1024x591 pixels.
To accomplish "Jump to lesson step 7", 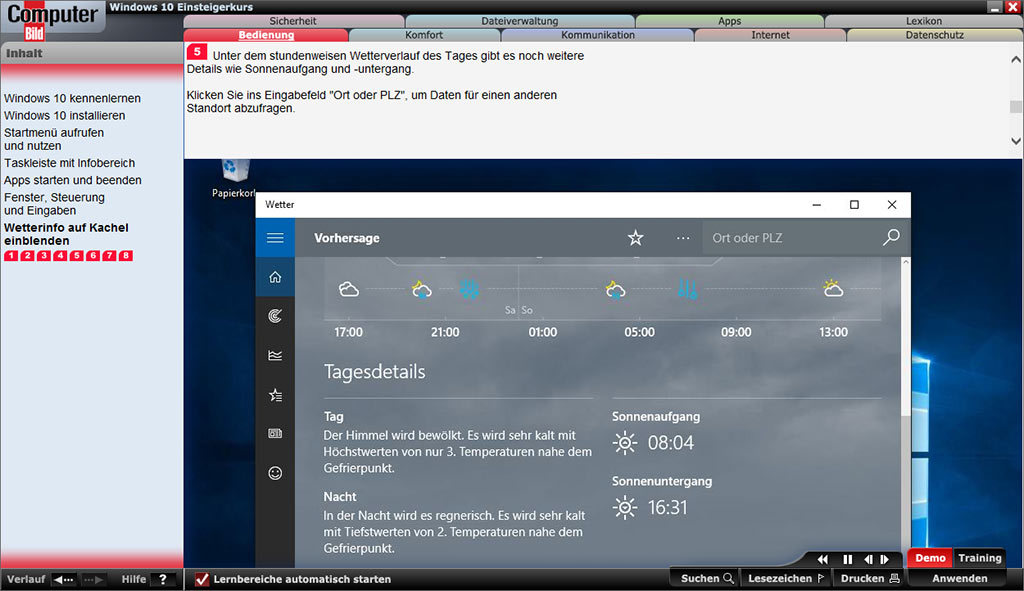I will click(x=109, y=255).
